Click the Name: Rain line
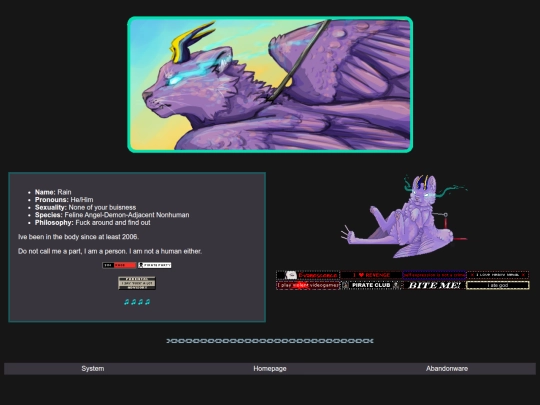The image size is (540, 405). 53,192
